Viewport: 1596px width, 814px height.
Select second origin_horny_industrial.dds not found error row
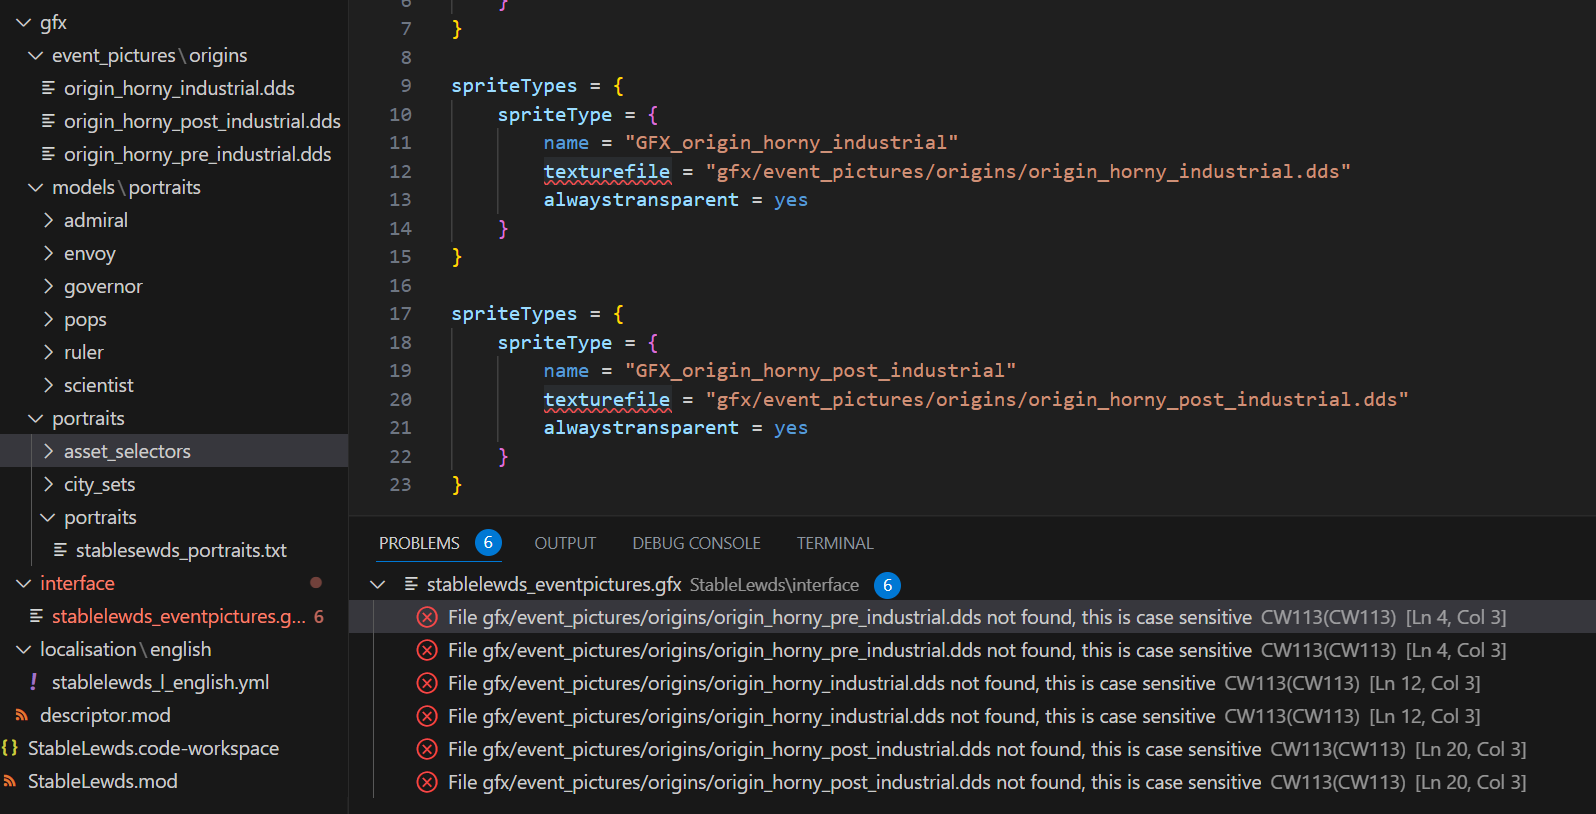(x=972, y=716)
